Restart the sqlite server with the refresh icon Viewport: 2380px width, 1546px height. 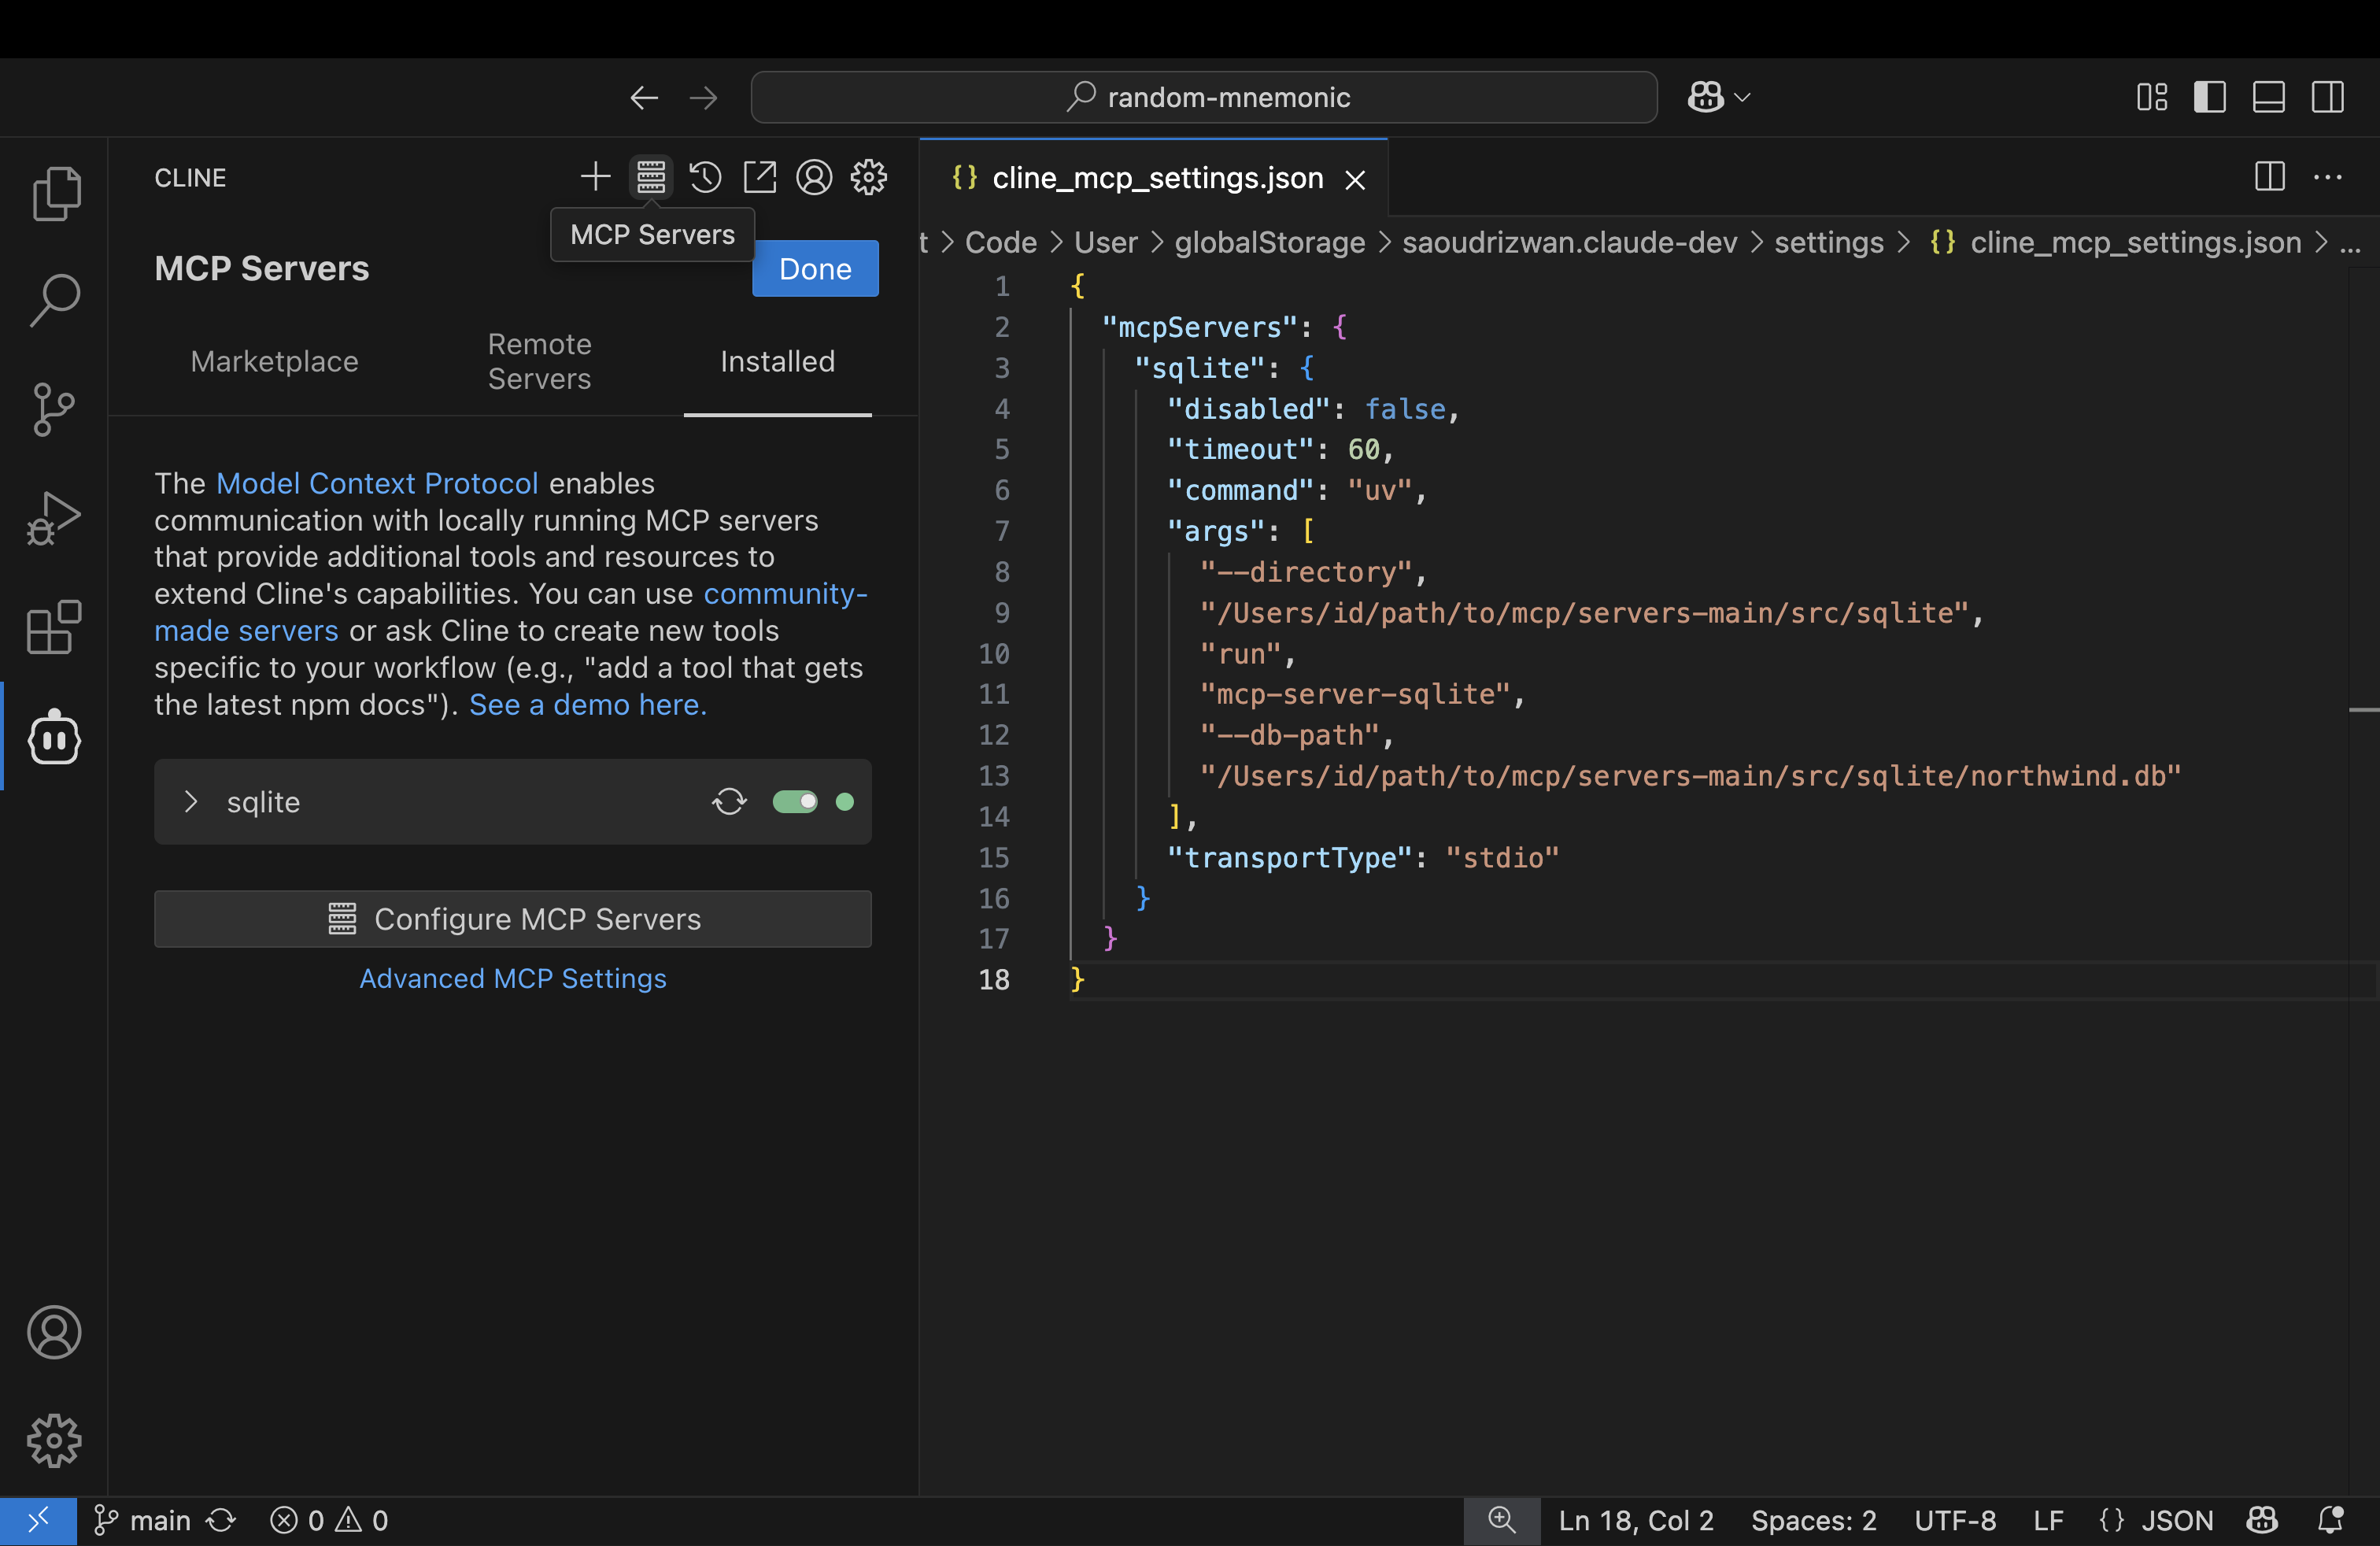click(729, 802)
